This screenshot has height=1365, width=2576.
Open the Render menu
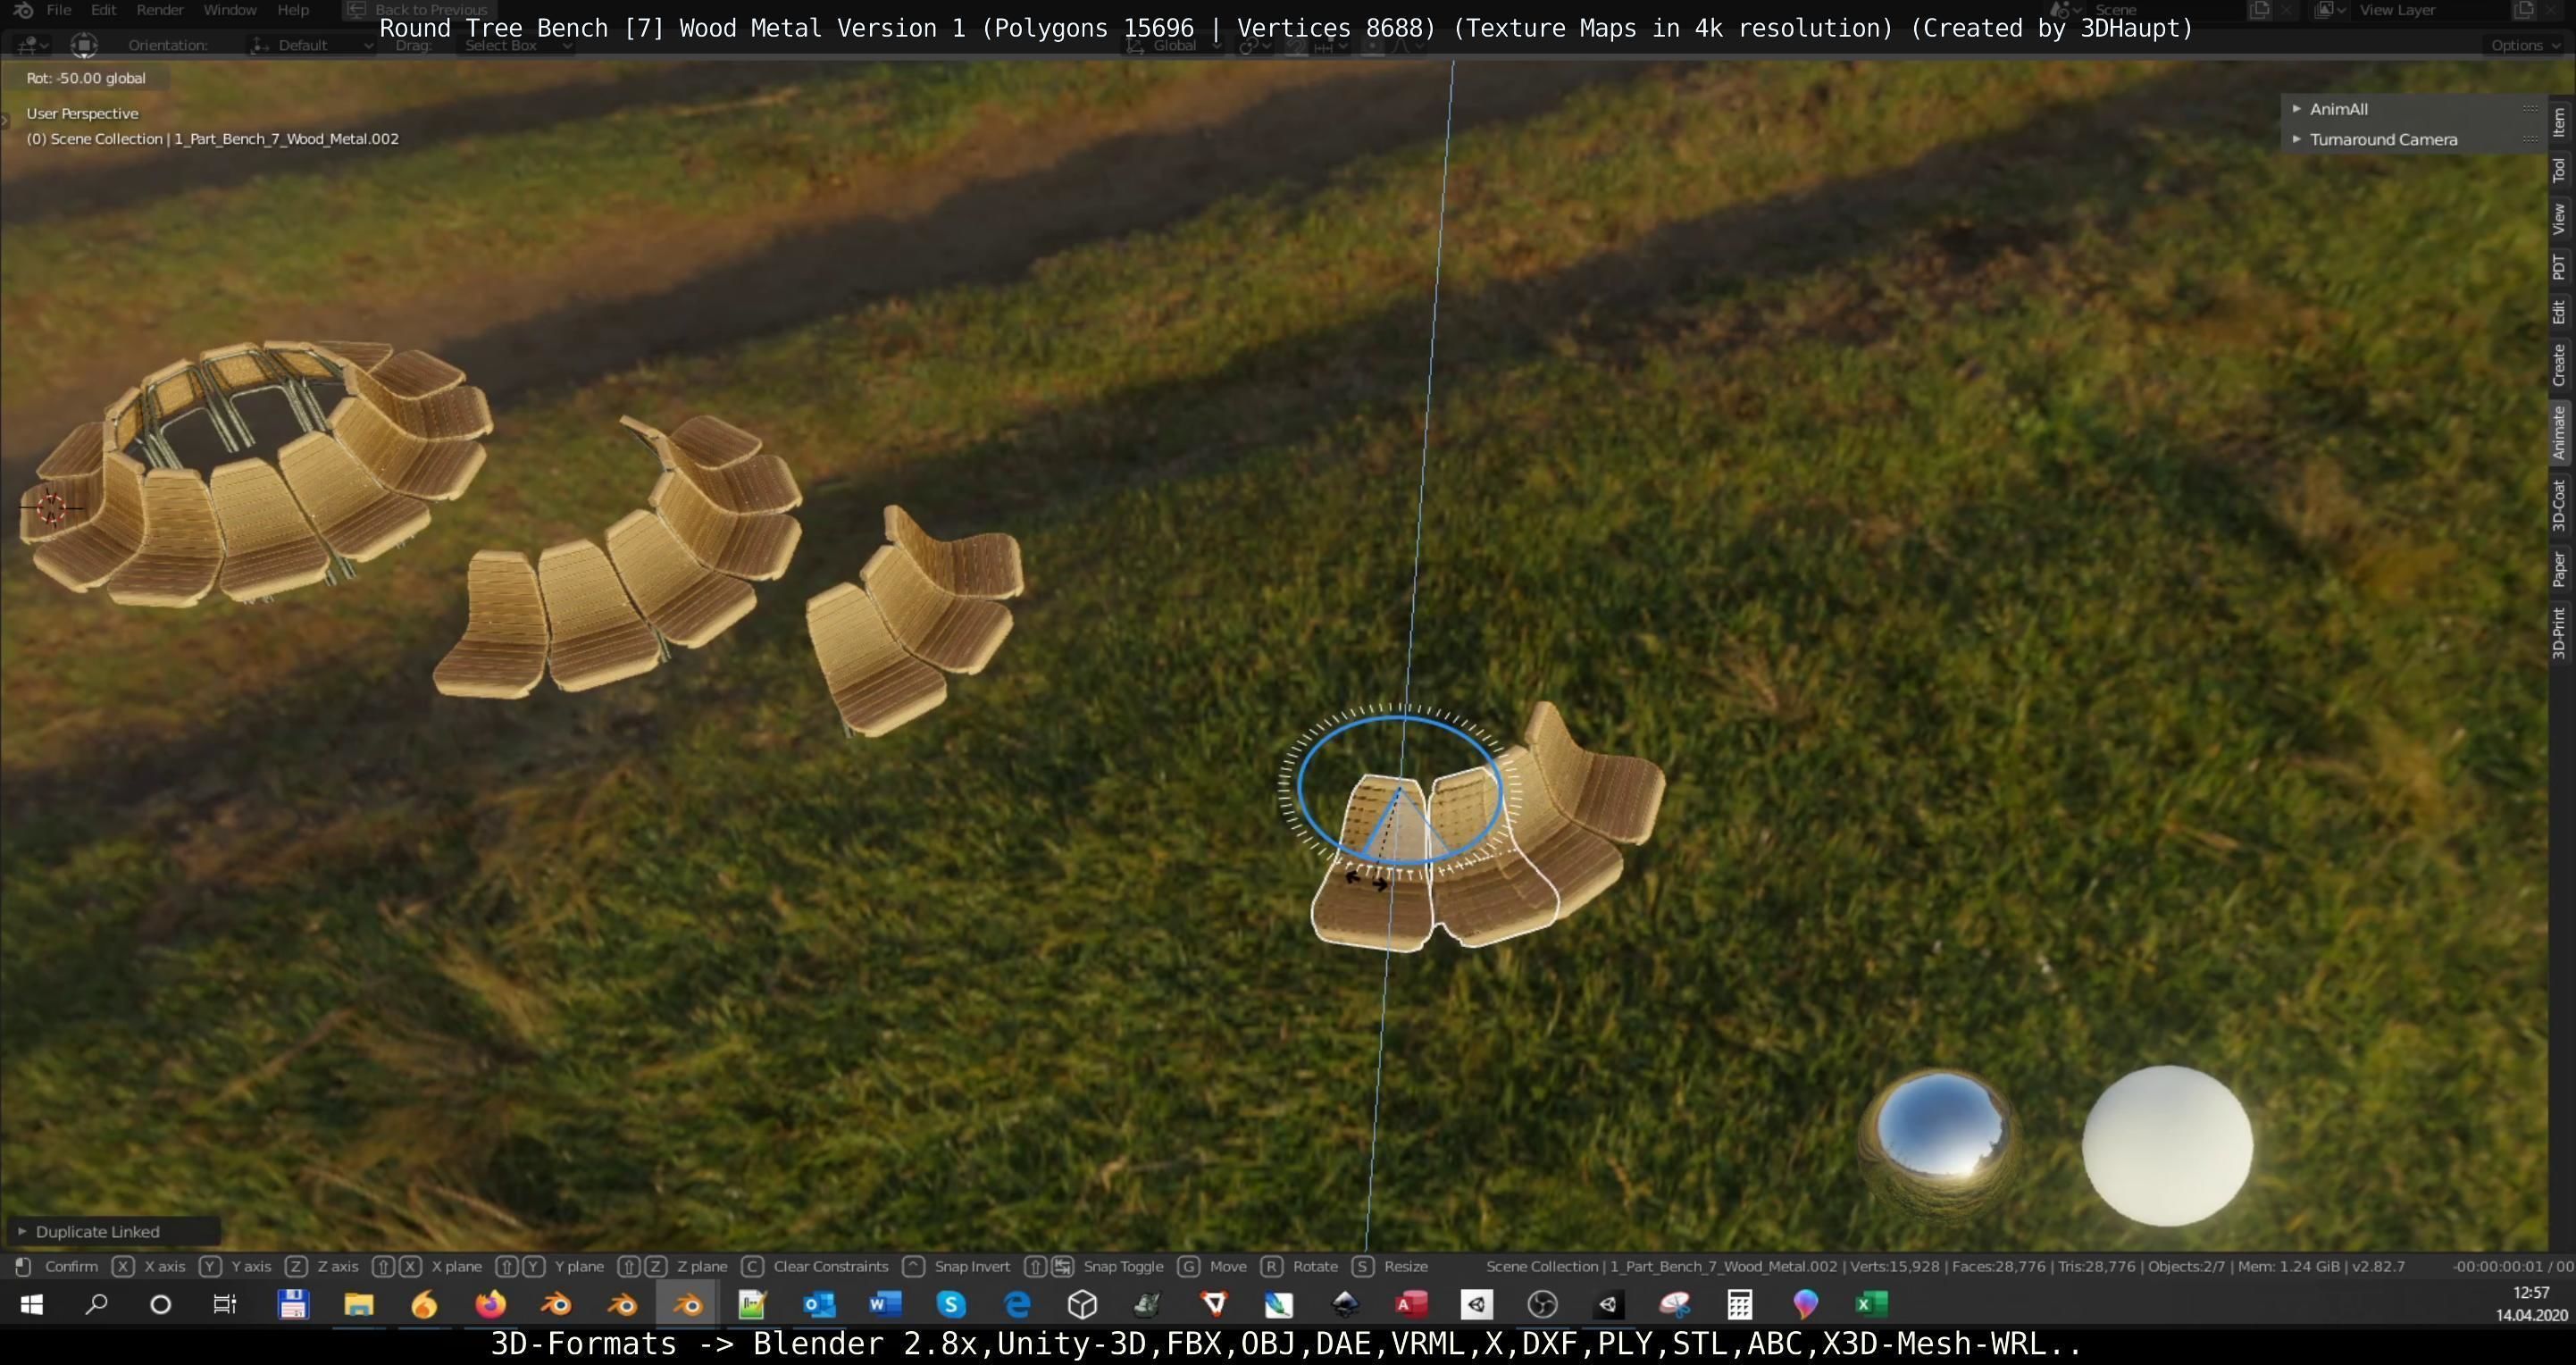point(160,10)
